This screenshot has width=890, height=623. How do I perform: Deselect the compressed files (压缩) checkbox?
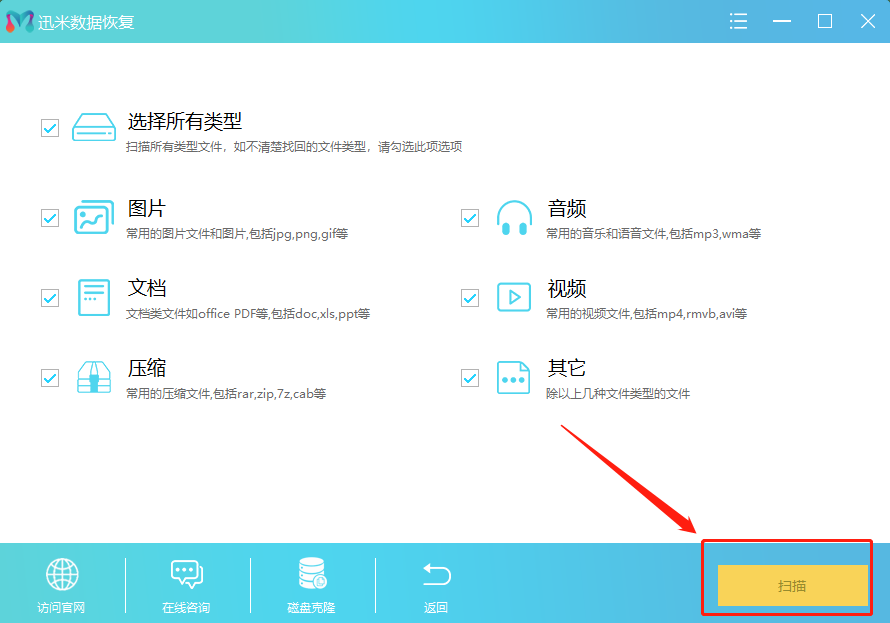[x=50, y=377]
